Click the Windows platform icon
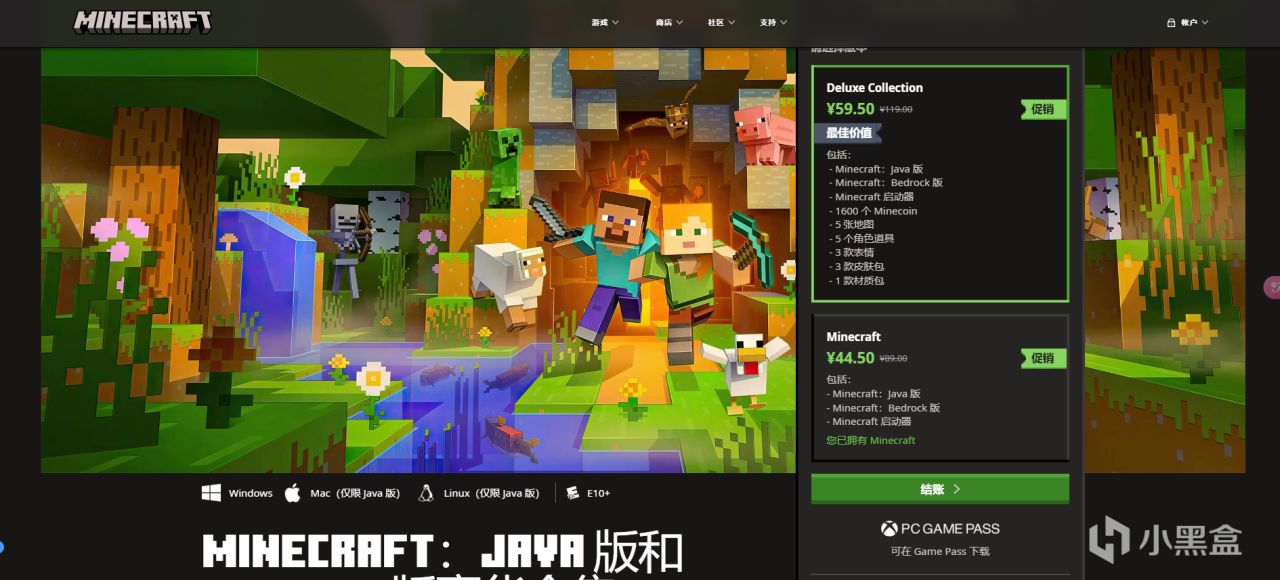This screenshot has width=1280, height=580. click(211, 493)
